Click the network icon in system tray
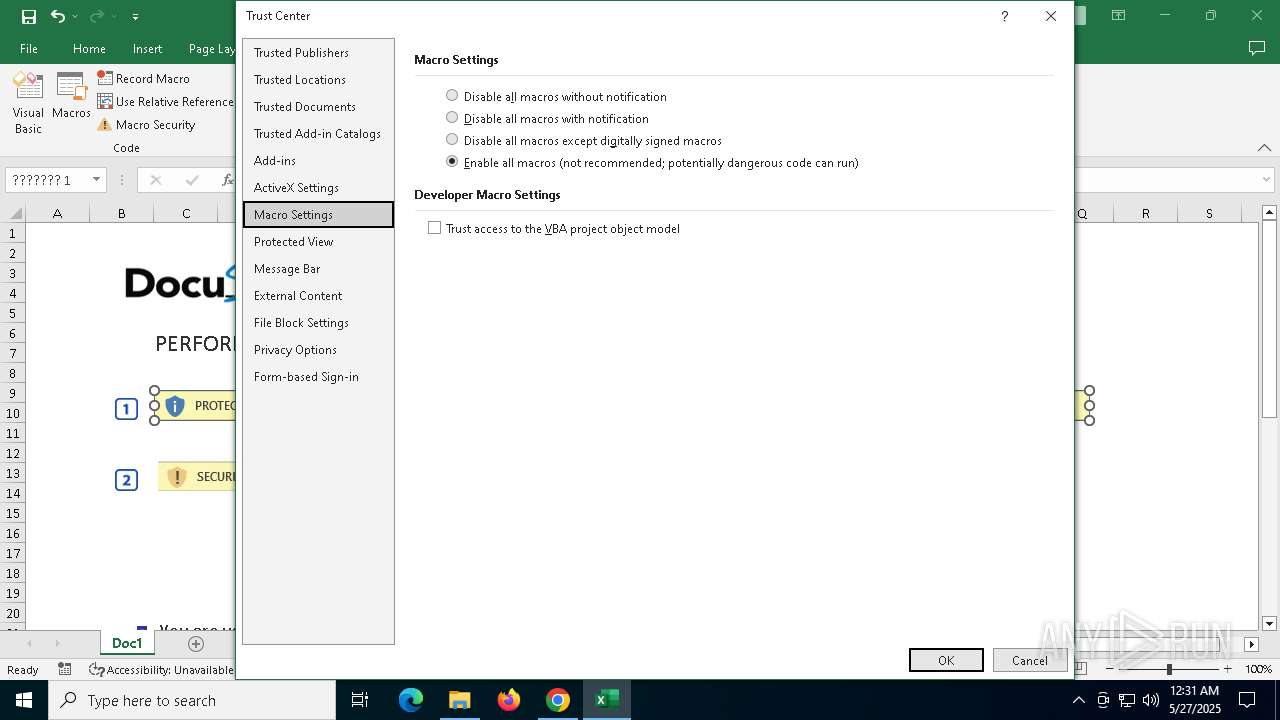The image size is (1280, 720). click(1126, 700)
